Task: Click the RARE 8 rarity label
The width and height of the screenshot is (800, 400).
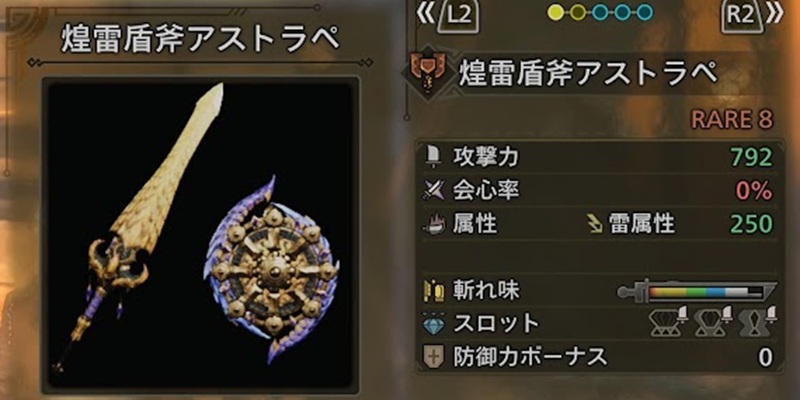Action: (732, 119)
